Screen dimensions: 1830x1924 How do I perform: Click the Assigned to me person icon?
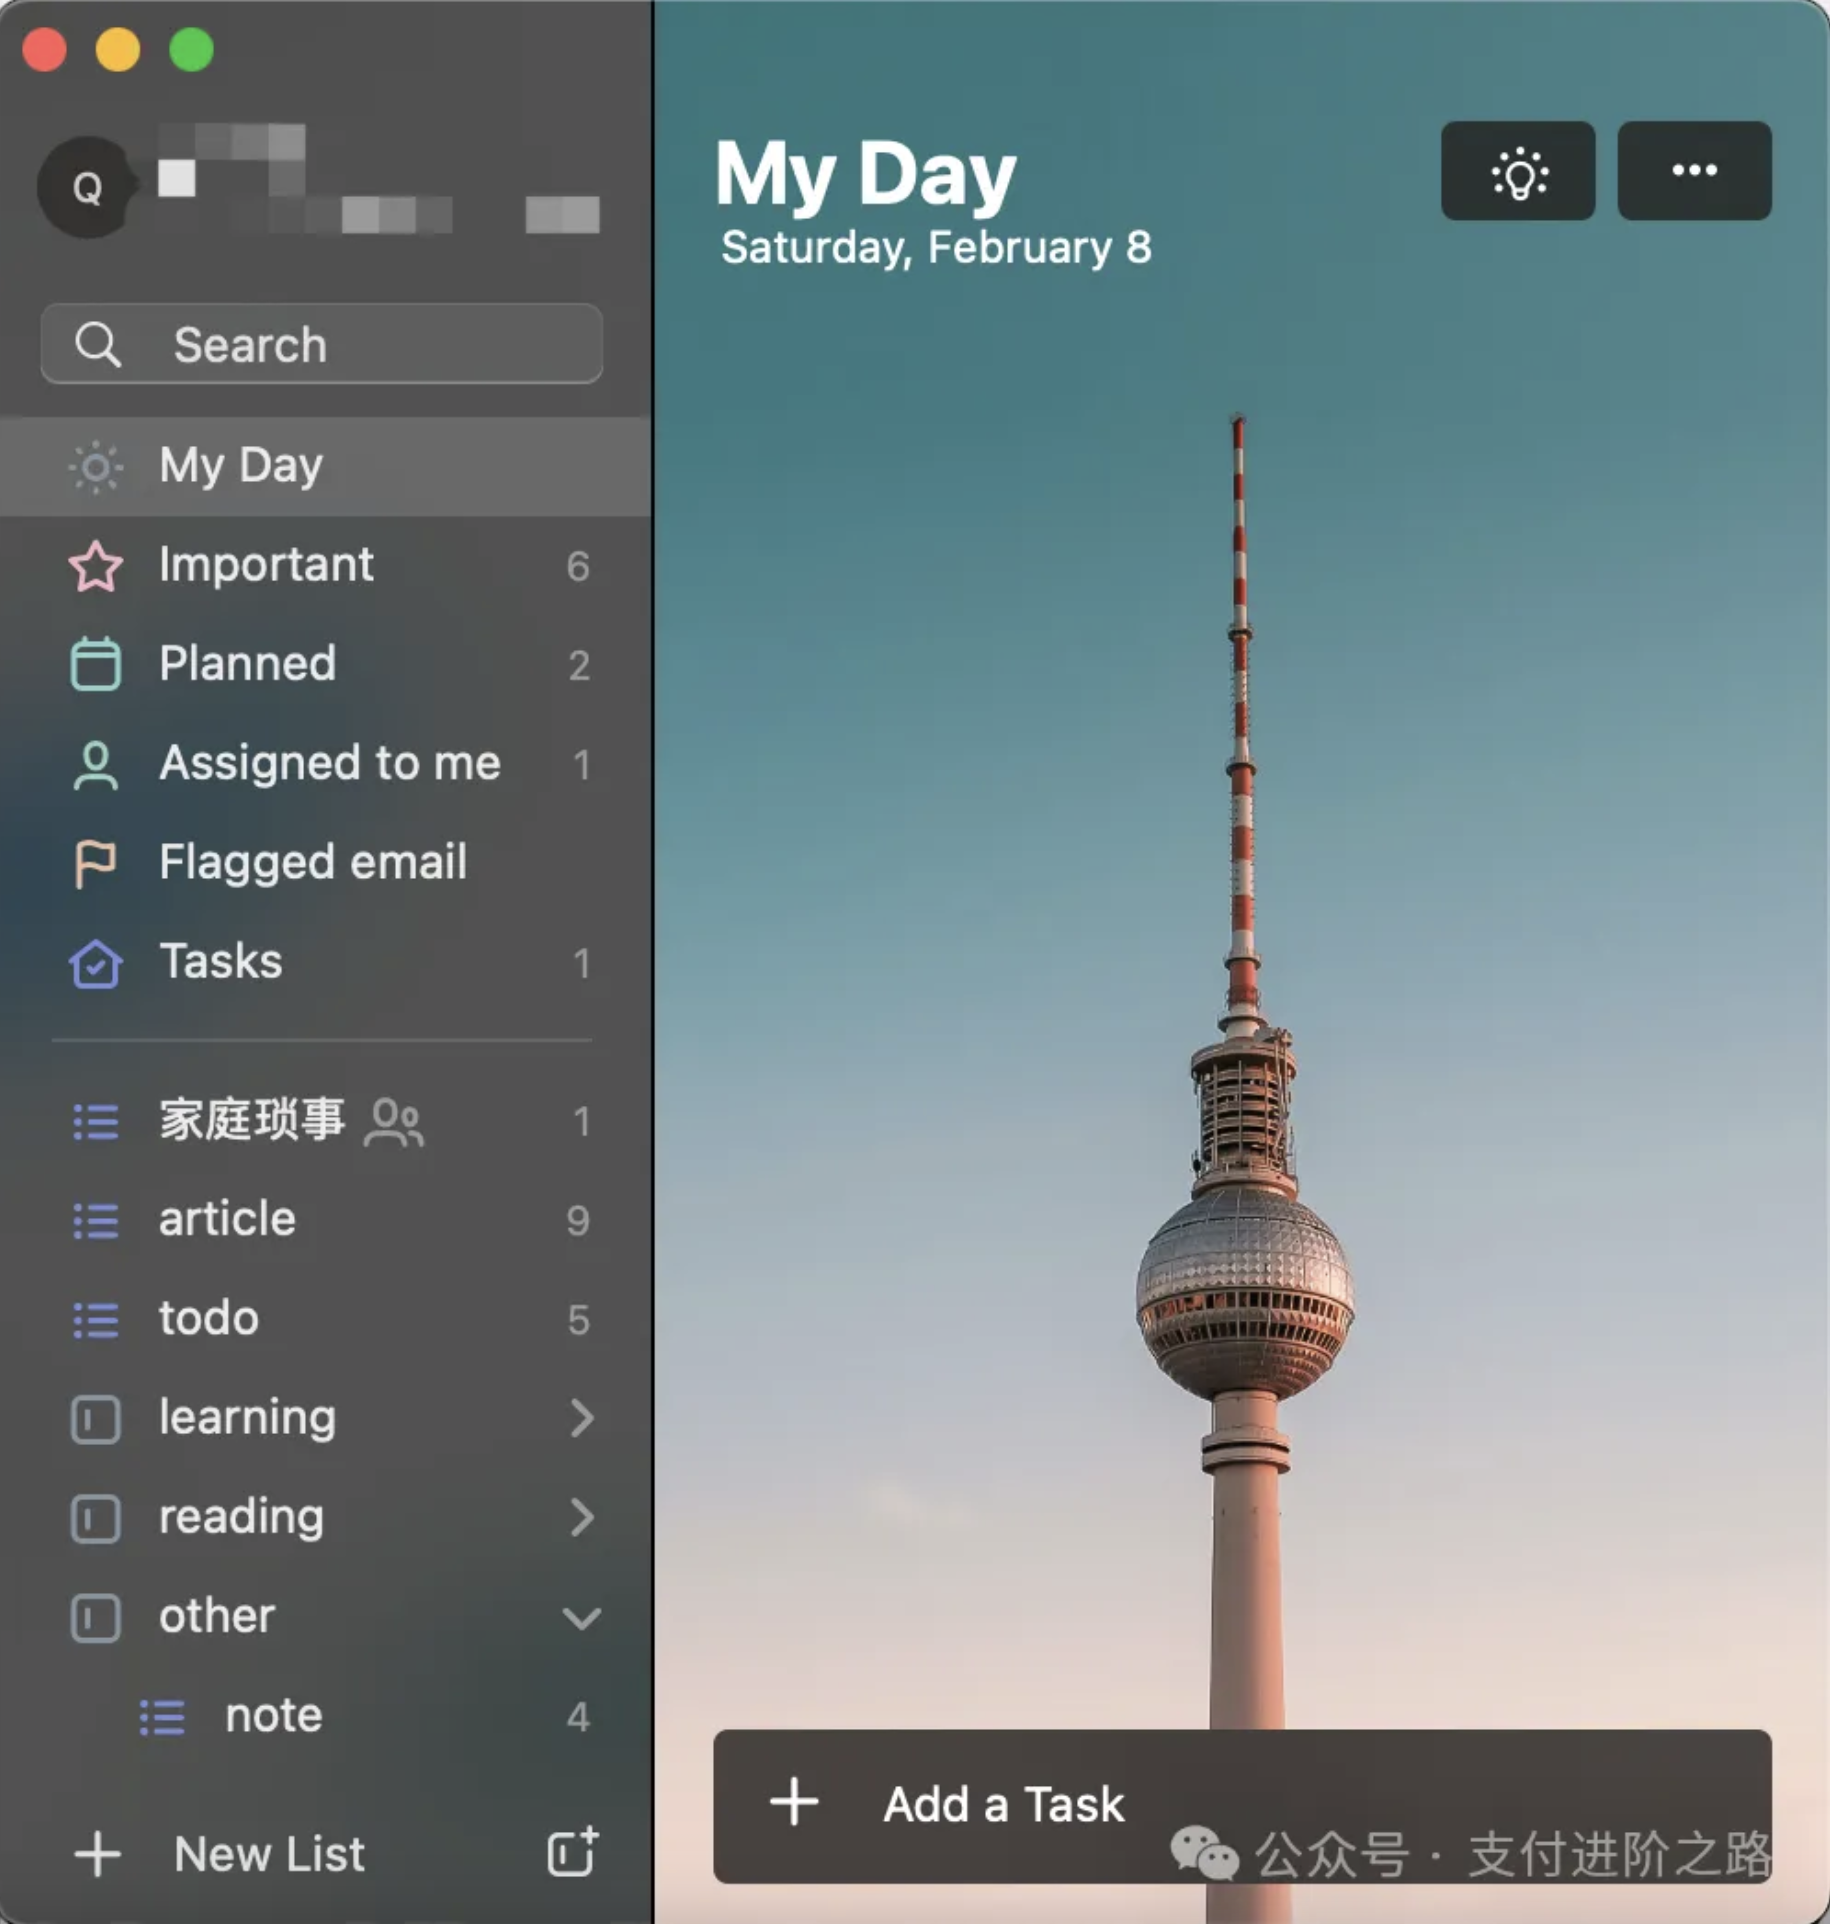(x=96, y=765)
